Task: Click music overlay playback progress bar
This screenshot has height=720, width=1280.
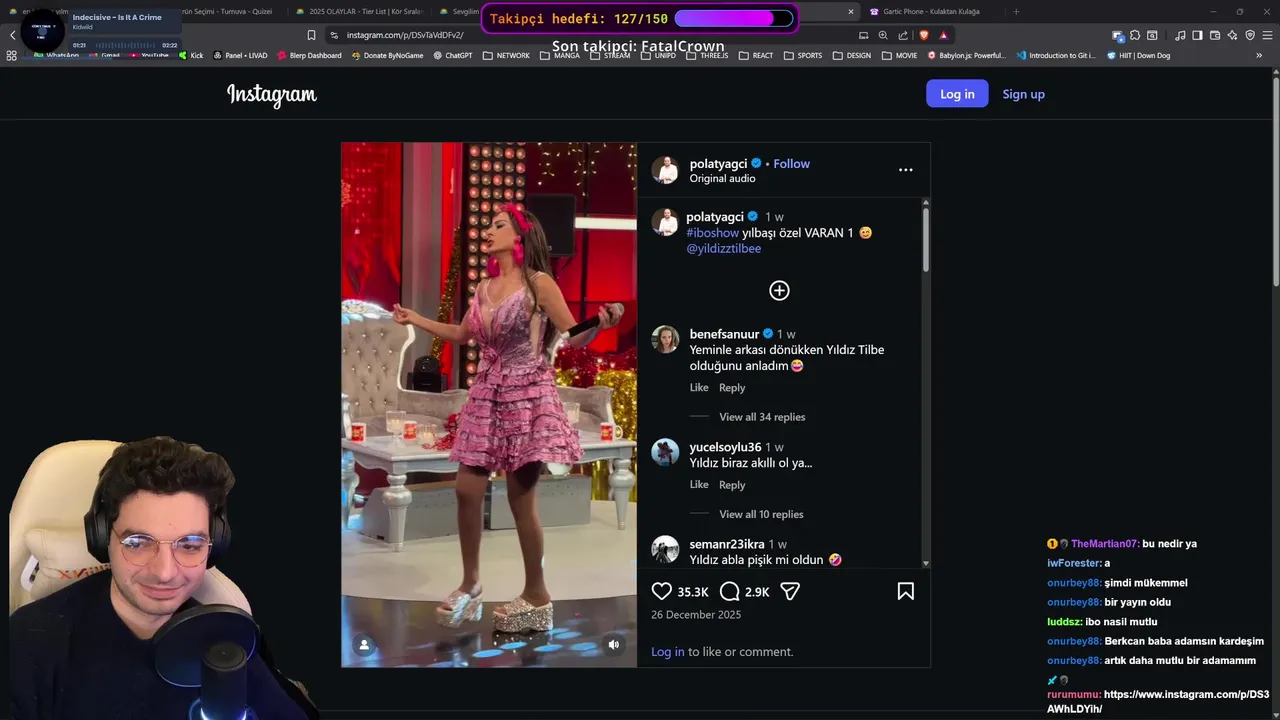Action: (125, 45)
